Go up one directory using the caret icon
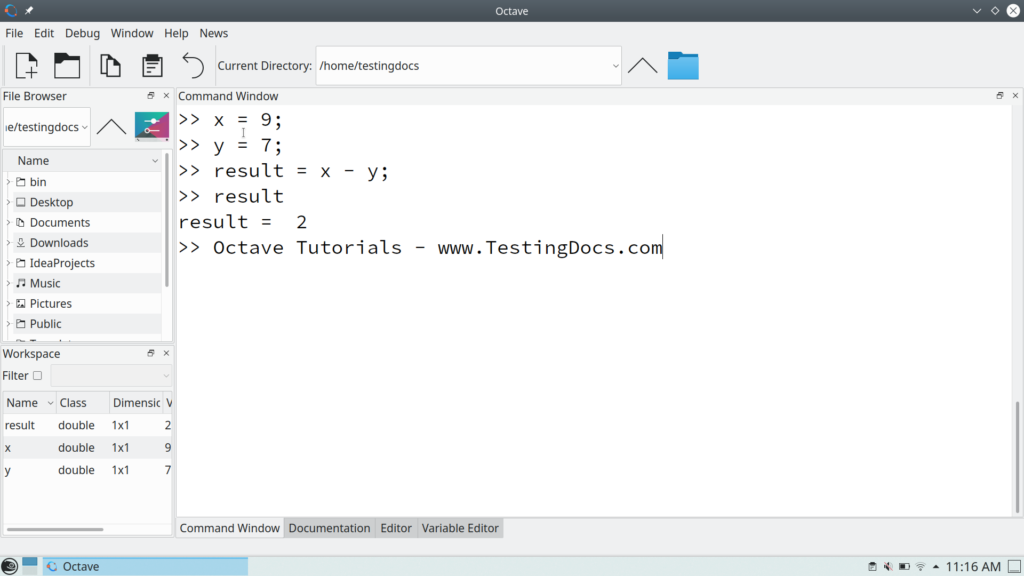Viewport: 1024px width, 576px height. tap(641, 65)
